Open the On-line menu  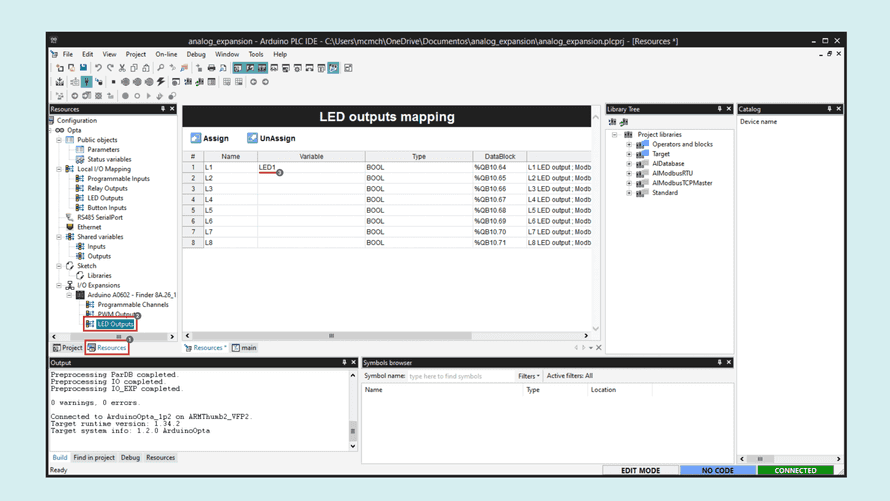166,54
